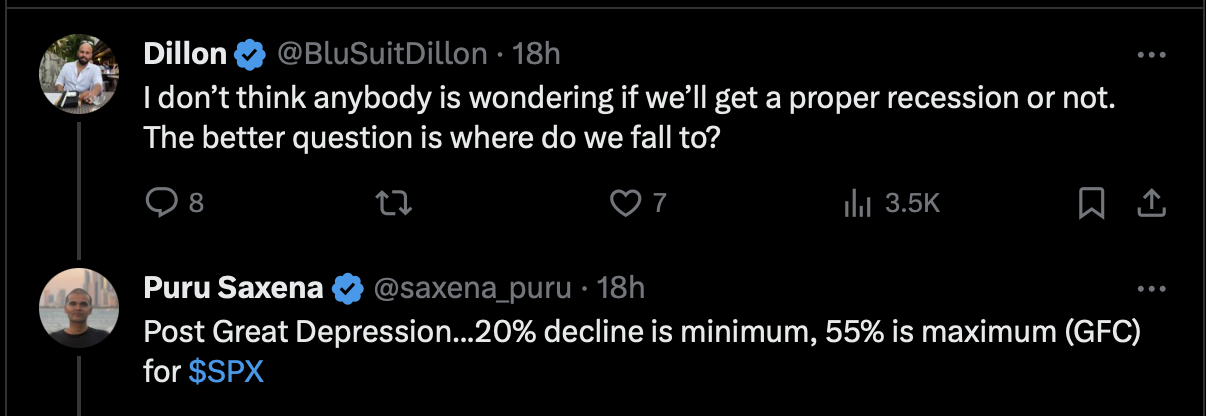
Task: Click the Puru Saxena display name
Action: tap(234, 289)
